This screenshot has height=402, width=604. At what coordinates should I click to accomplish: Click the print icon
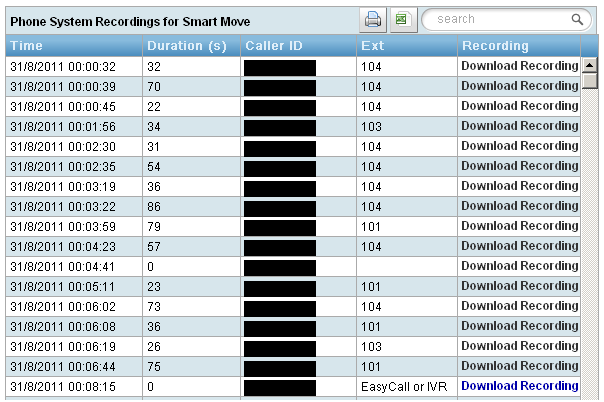[373, 19]
